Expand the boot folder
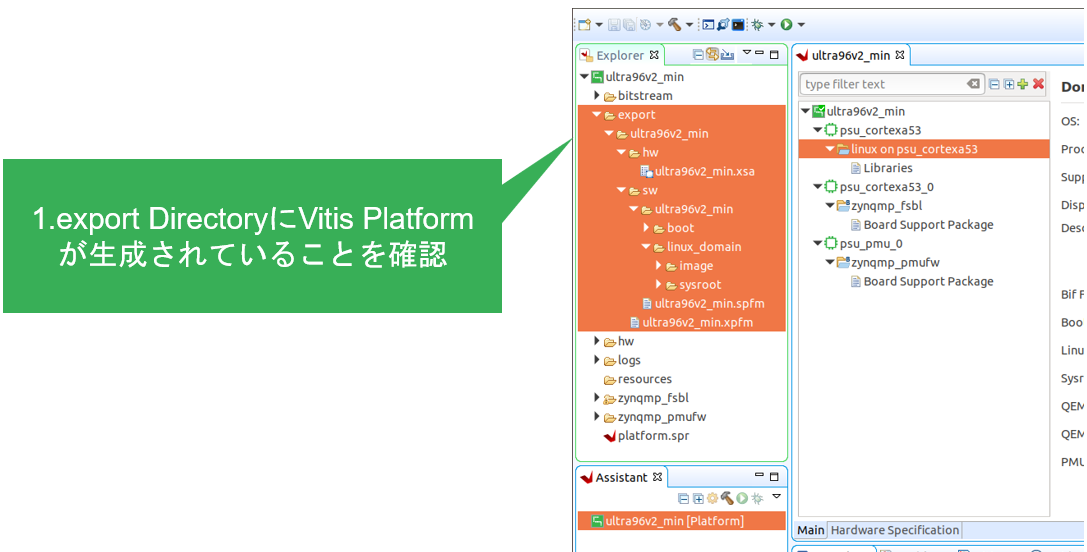This screenshot has height=552, width=1087. 647,227
